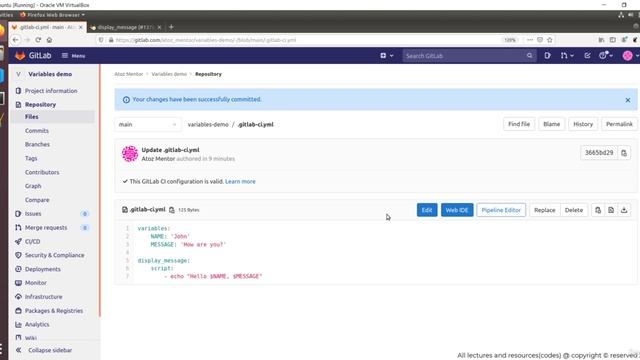The width and height of the screenshot is (640, 360).
Task: Click the Firefox address bar URL
Action: 206,40
